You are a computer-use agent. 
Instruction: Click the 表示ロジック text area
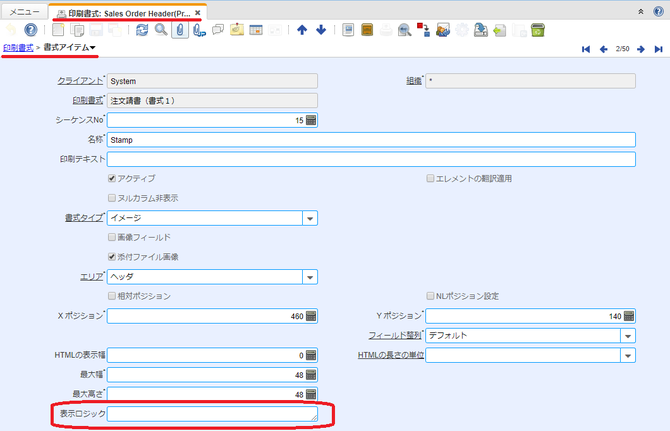(212, 414)
